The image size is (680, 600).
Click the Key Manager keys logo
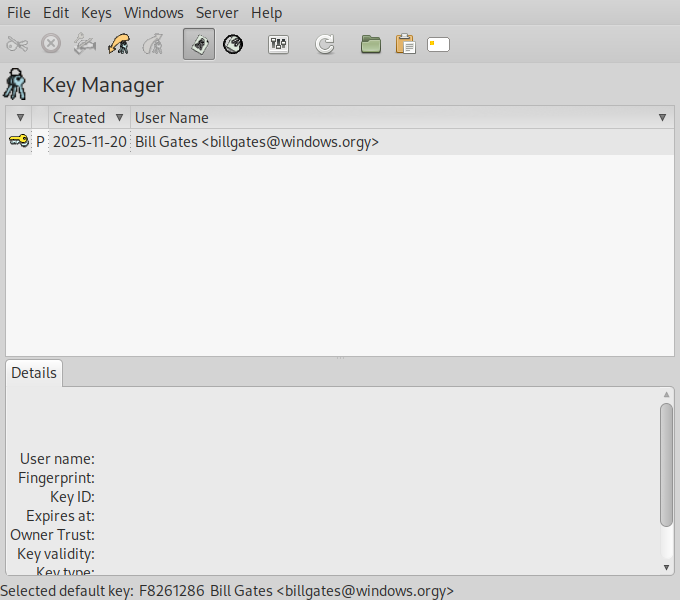[15, 84]
